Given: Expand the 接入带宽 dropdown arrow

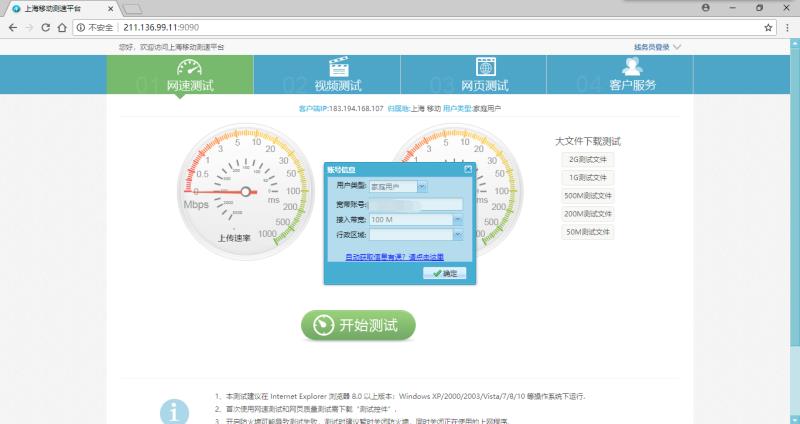Looking at the screenshot, I should (x=458, y=219).
